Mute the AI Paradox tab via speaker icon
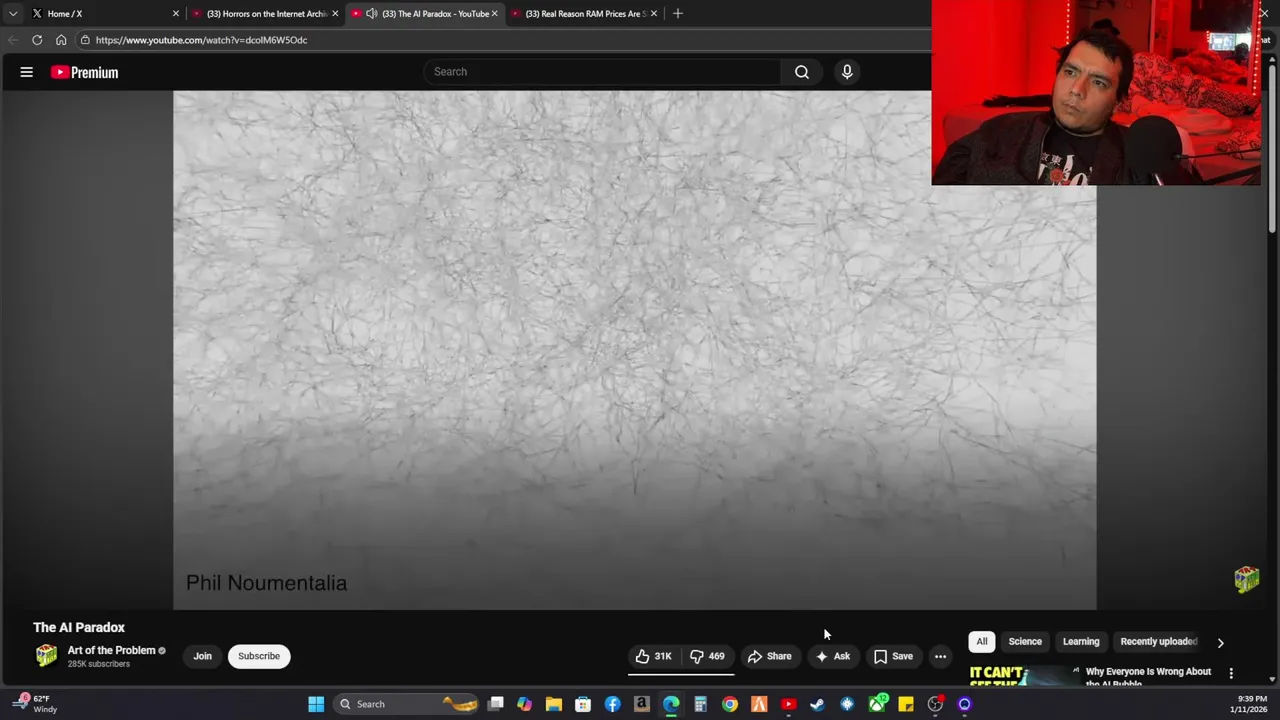 [x=372, y=14]
